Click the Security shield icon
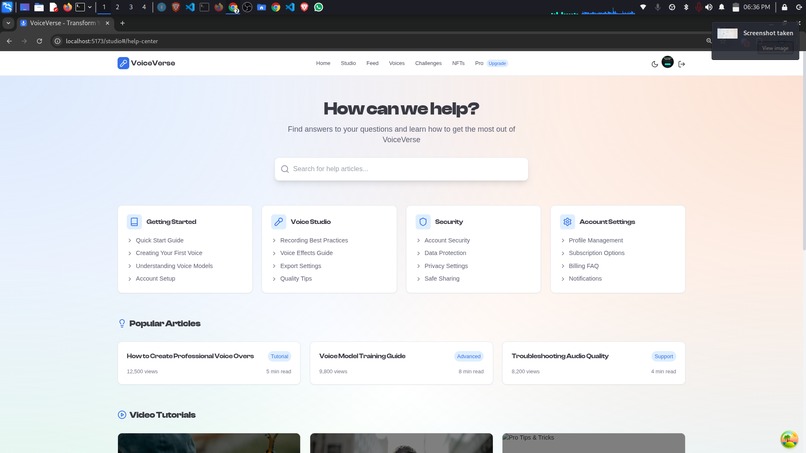 423,222
